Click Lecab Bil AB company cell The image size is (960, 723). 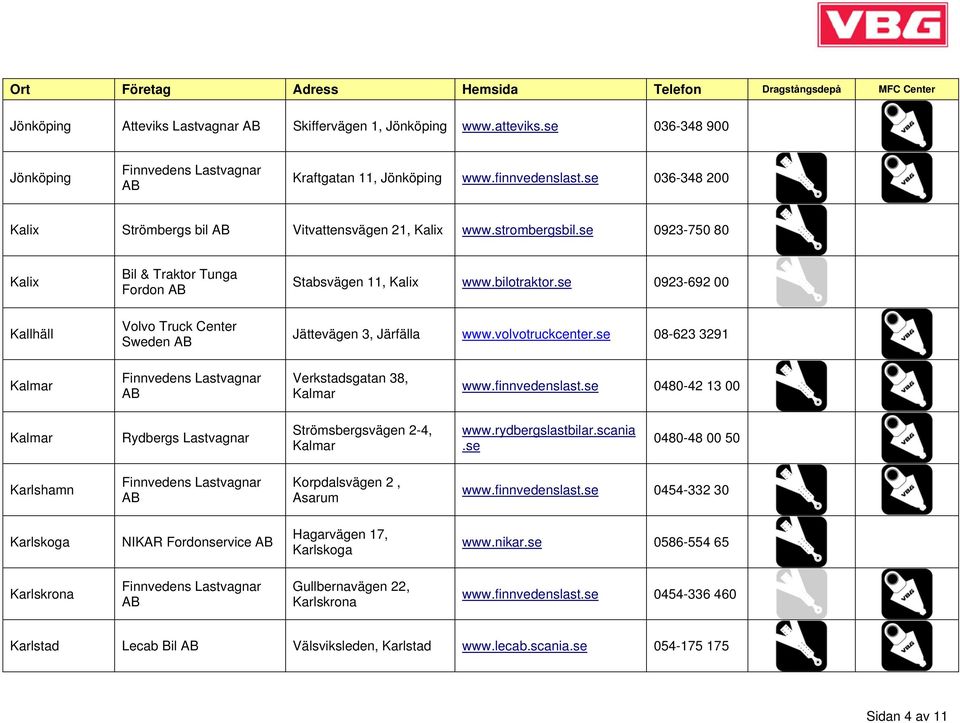click(200, 646)
